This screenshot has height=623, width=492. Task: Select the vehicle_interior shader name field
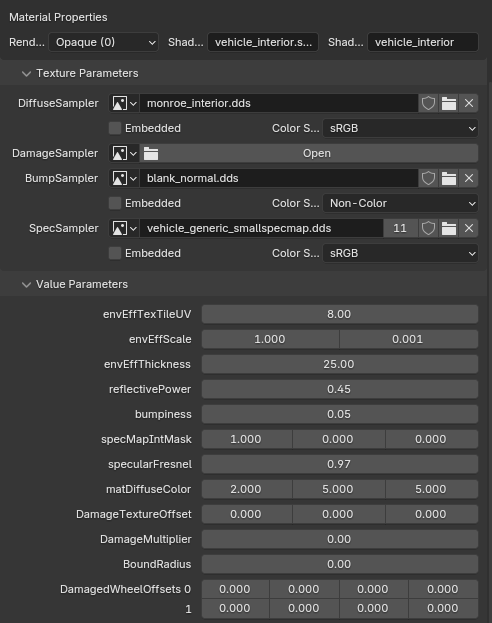tap(423, 42)
